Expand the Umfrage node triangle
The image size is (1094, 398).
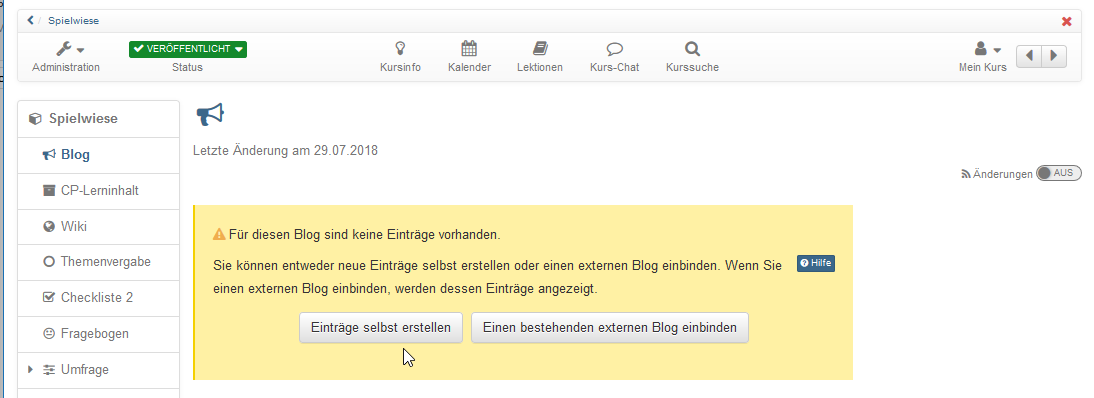(30, 369)
